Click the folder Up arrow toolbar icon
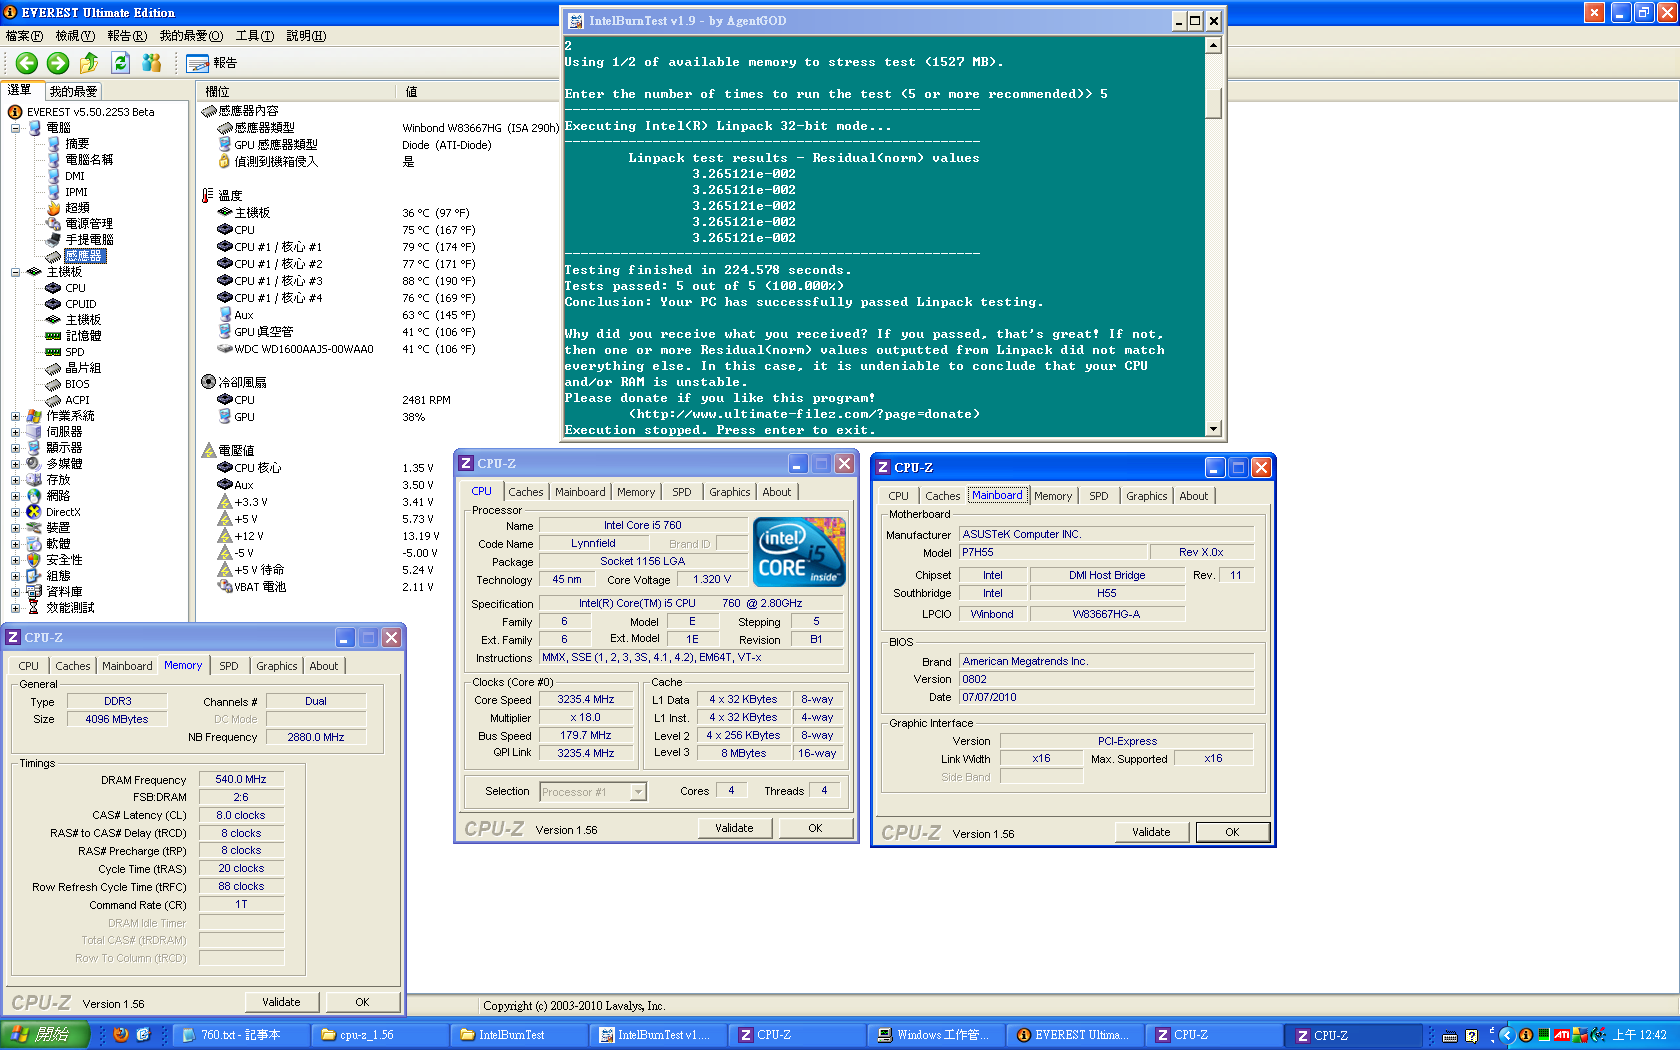This screenshot has width=1680, height=1050. click(89, 63)
